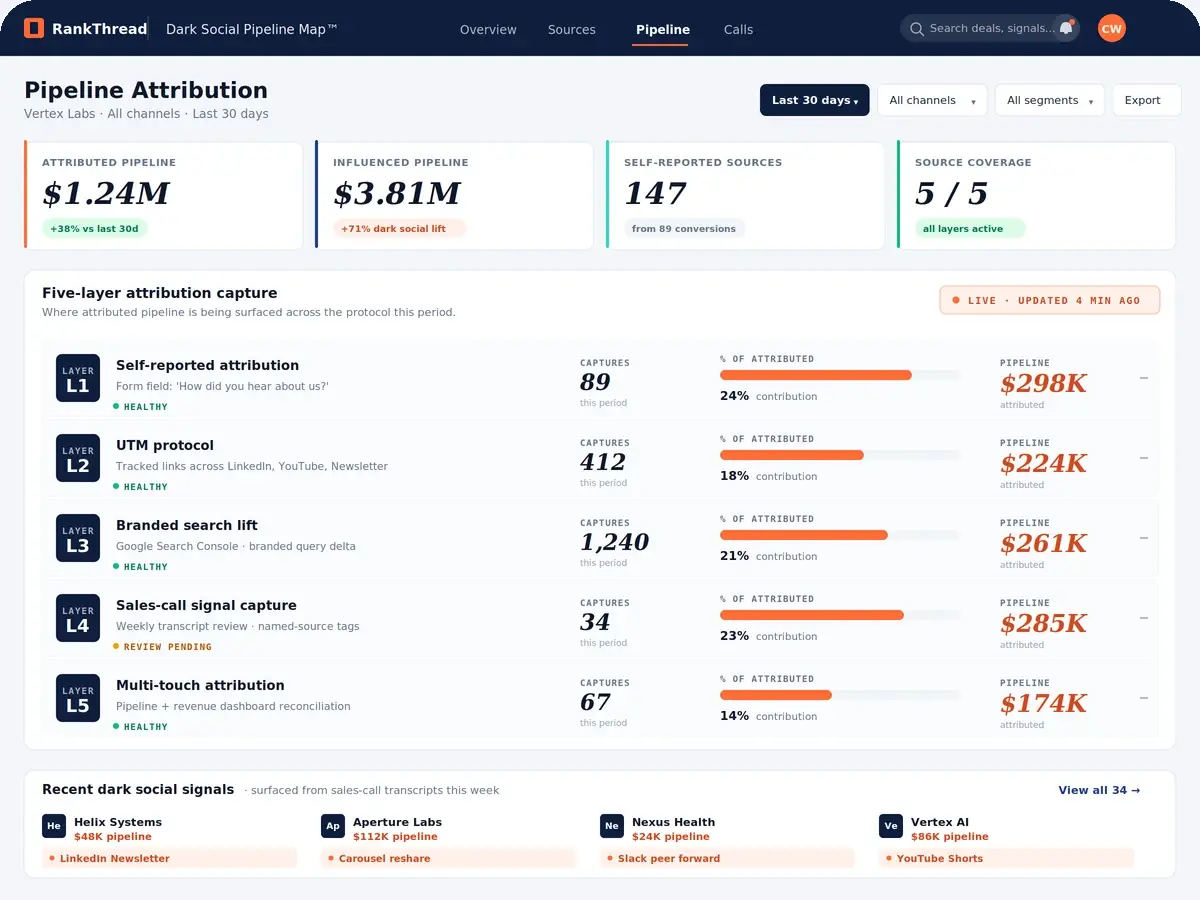Open the Influenced Pipeline $3.81M card
The height and width of the screenshot is (900, 1200).
pos(455,195)
